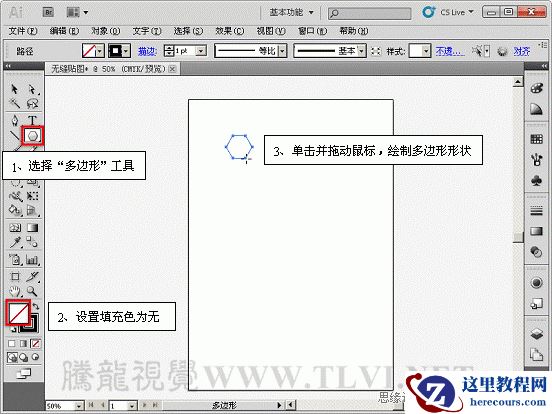Select the Gradient tool
This screenshot has width=552, height=414.
pos(32,228)
